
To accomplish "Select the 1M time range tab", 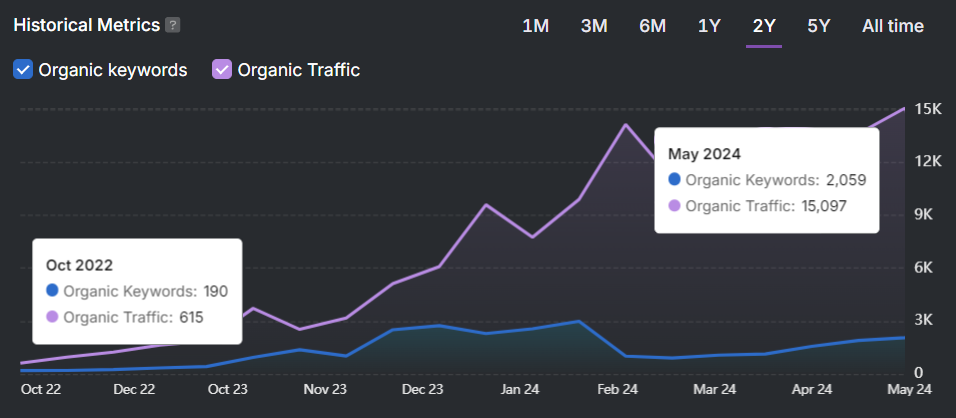I will pos(535,26).
